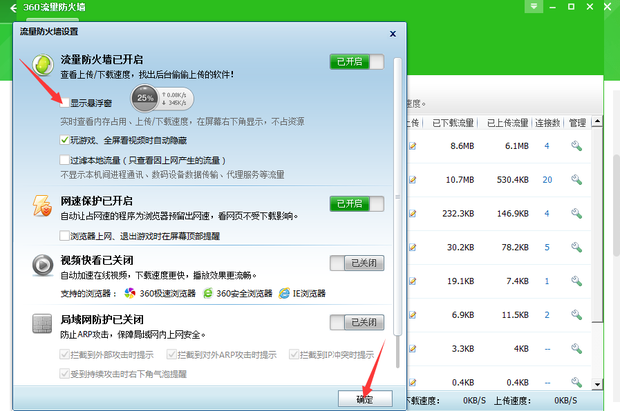Click the table scrollbar up arrow

point(597,121)
